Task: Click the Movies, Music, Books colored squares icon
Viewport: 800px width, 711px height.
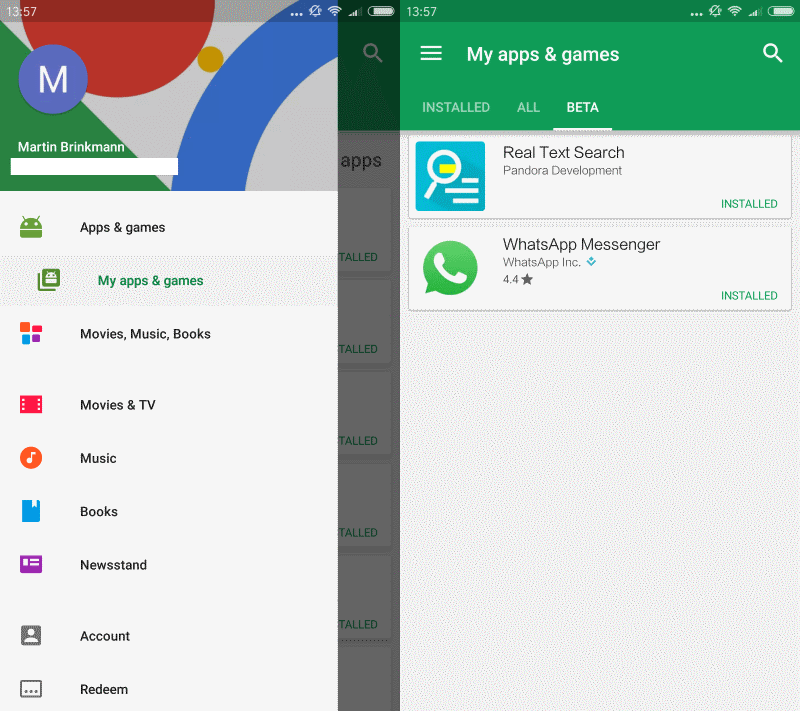Action: pyautogui.click(x=31, y=334)
